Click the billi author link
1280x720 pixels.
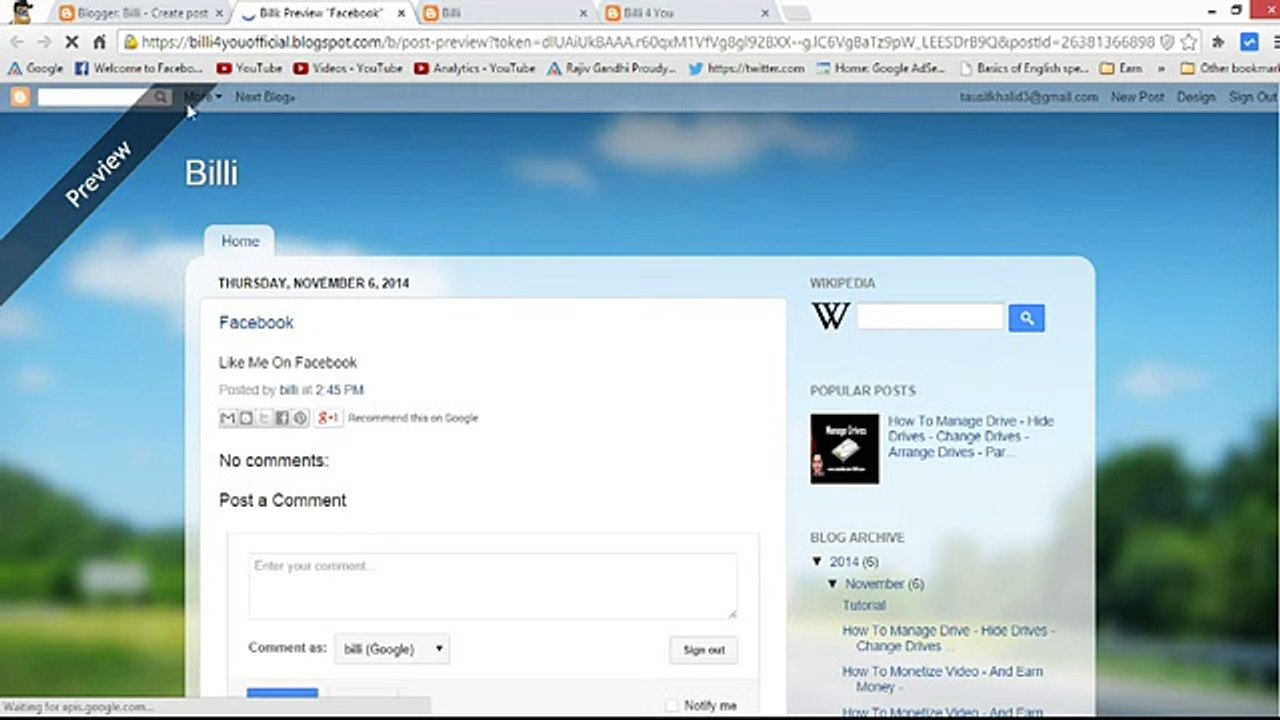tap(289, 390)
